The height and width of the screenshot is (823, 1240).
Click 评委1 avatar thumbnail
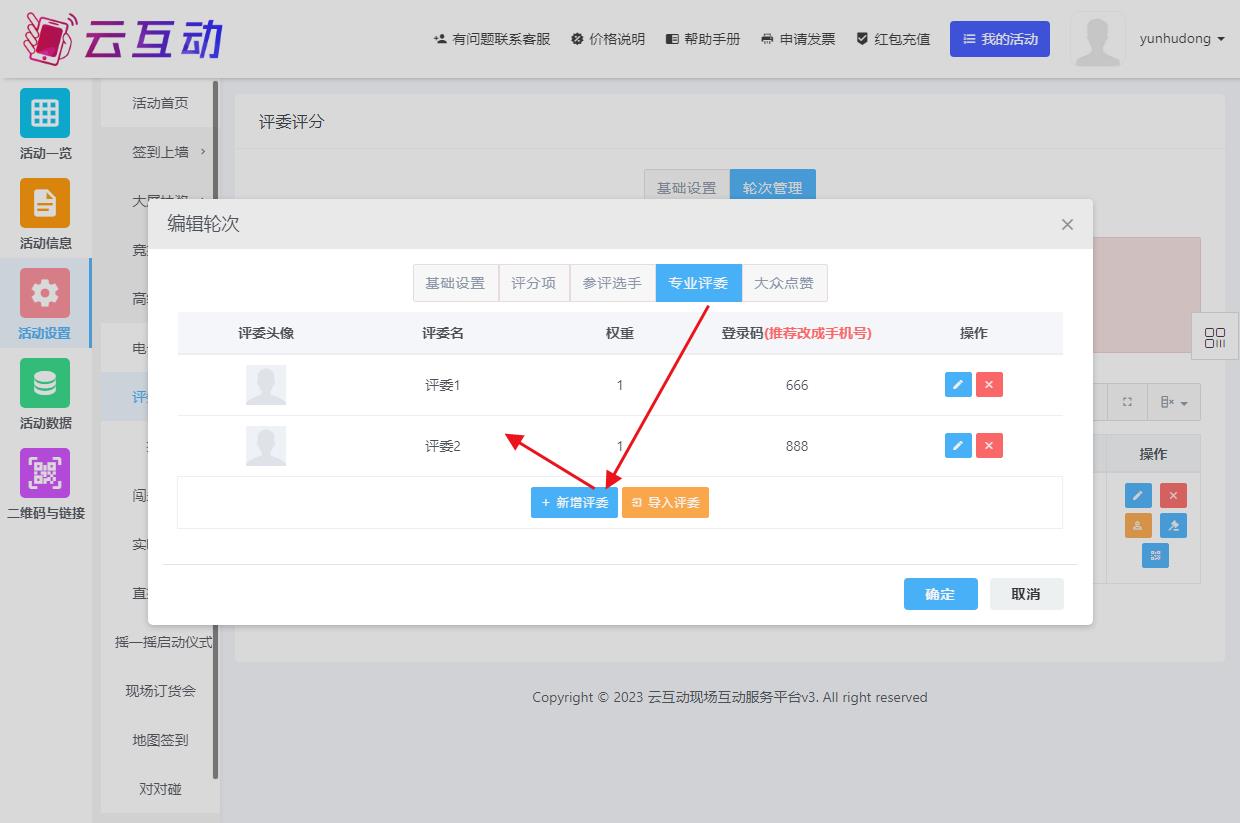click(266, 385)
